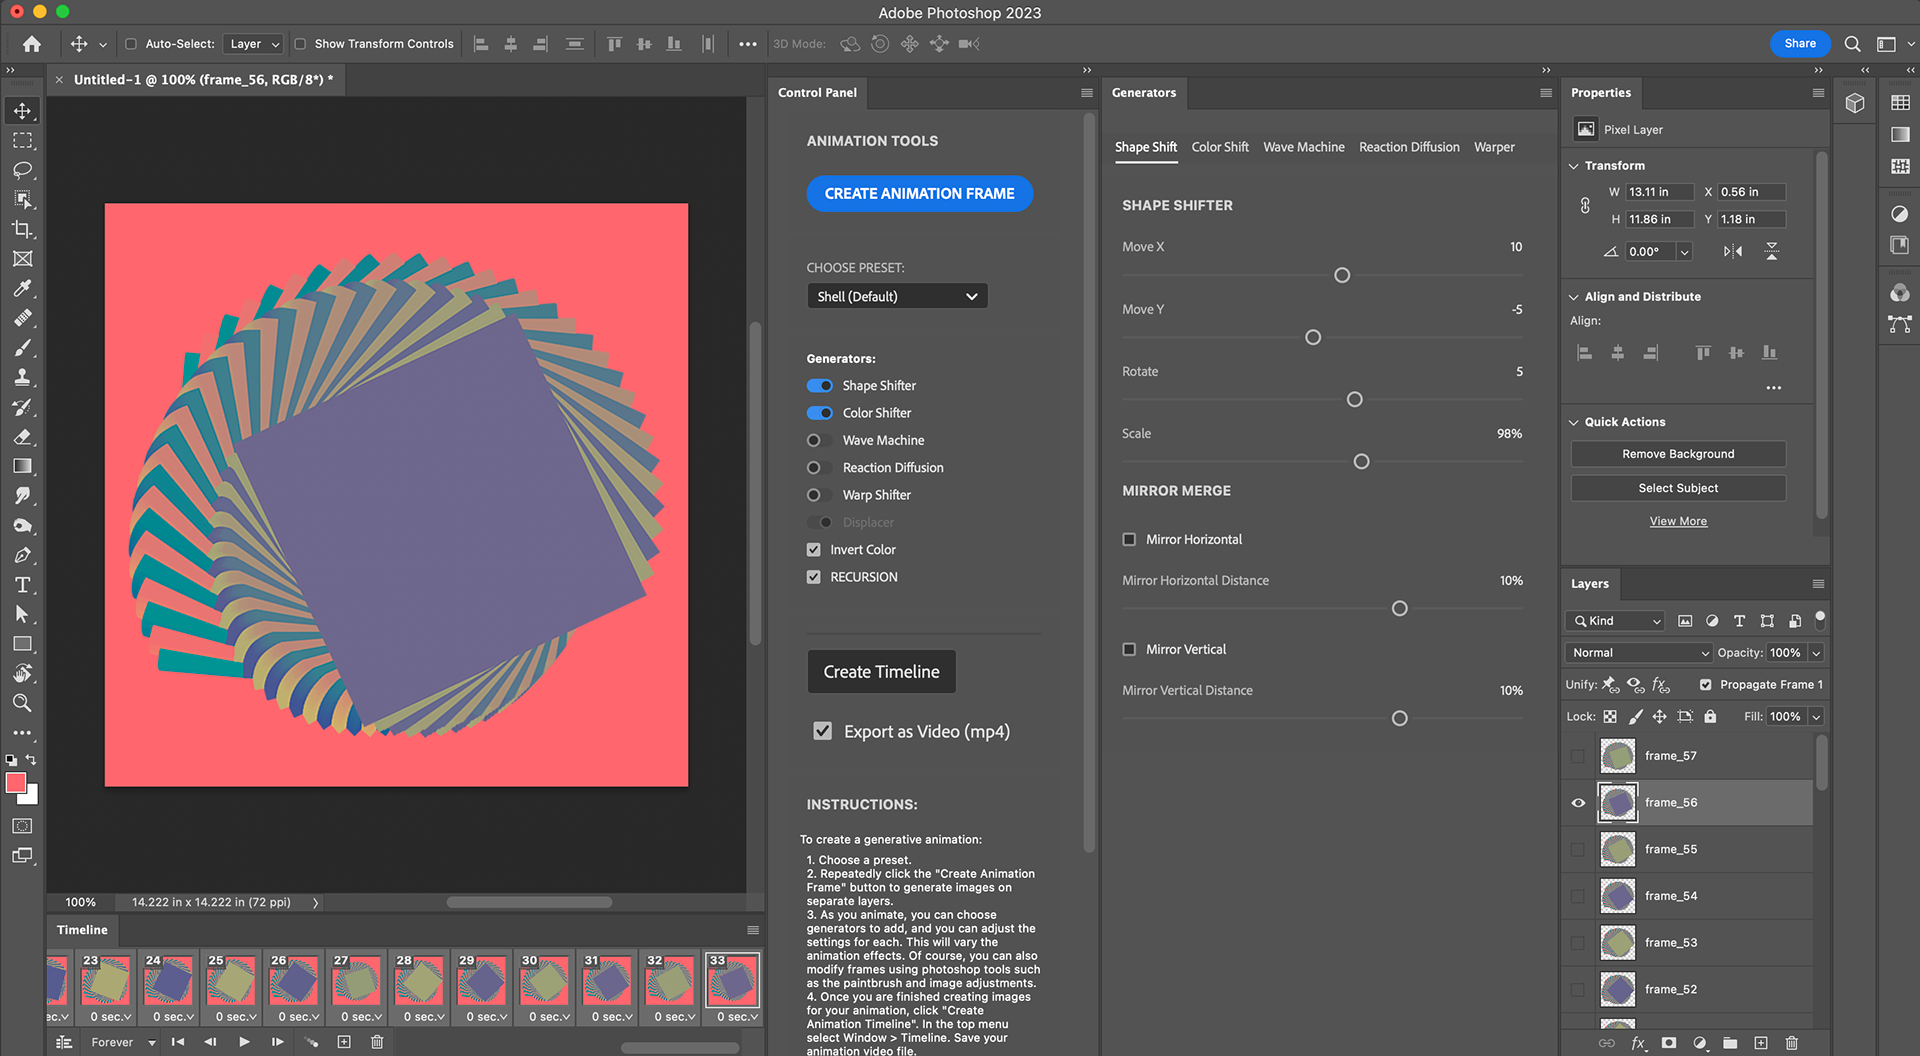Image resolution: width=1920 pixels, height=1056 pixels.
Task: Open the layer Opacity dropdown arrow
Action: coord(1816,653)
